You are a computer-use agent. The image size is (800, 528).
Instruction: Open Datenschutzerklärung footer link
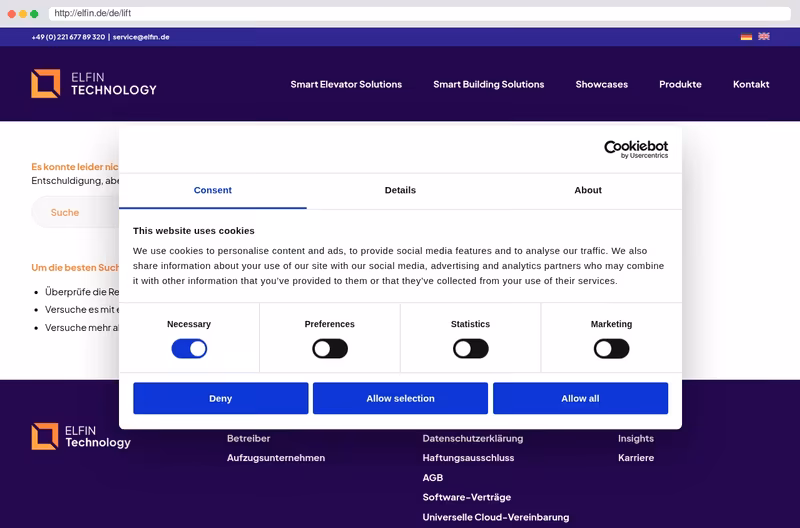tap(472, 438)
